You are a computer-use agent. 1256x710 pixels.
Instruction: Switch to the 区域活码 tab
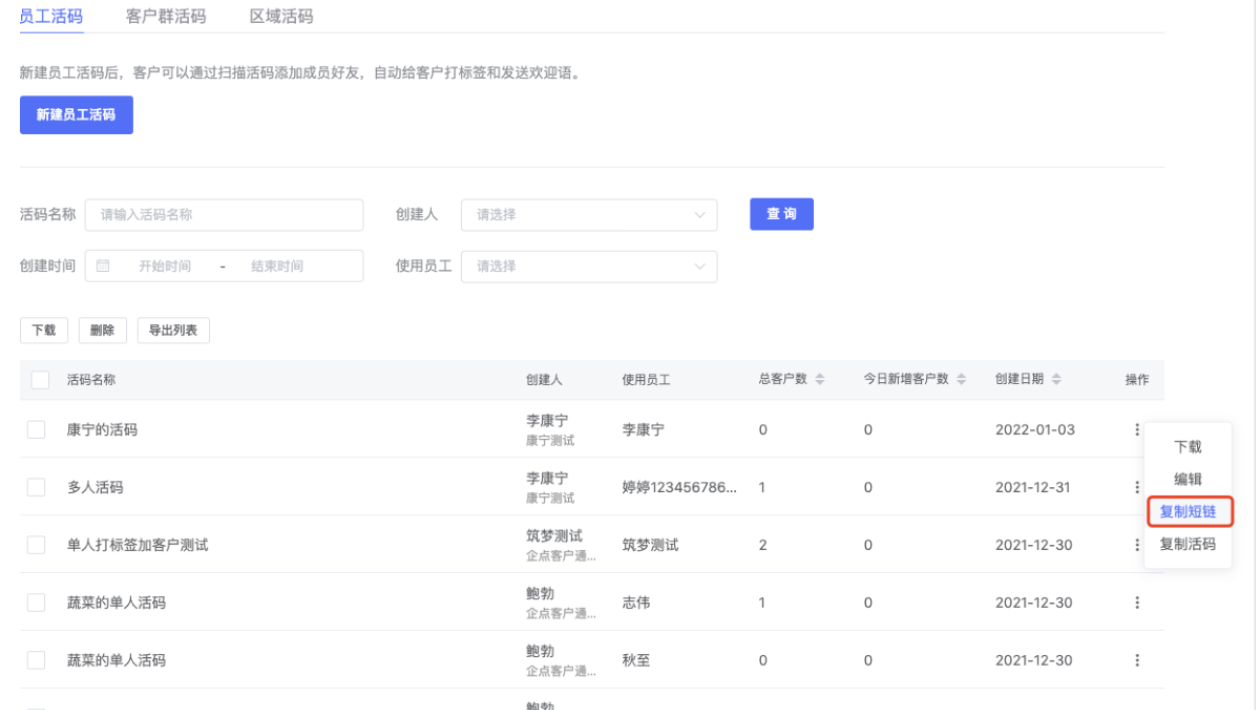(x=281, y=17)
